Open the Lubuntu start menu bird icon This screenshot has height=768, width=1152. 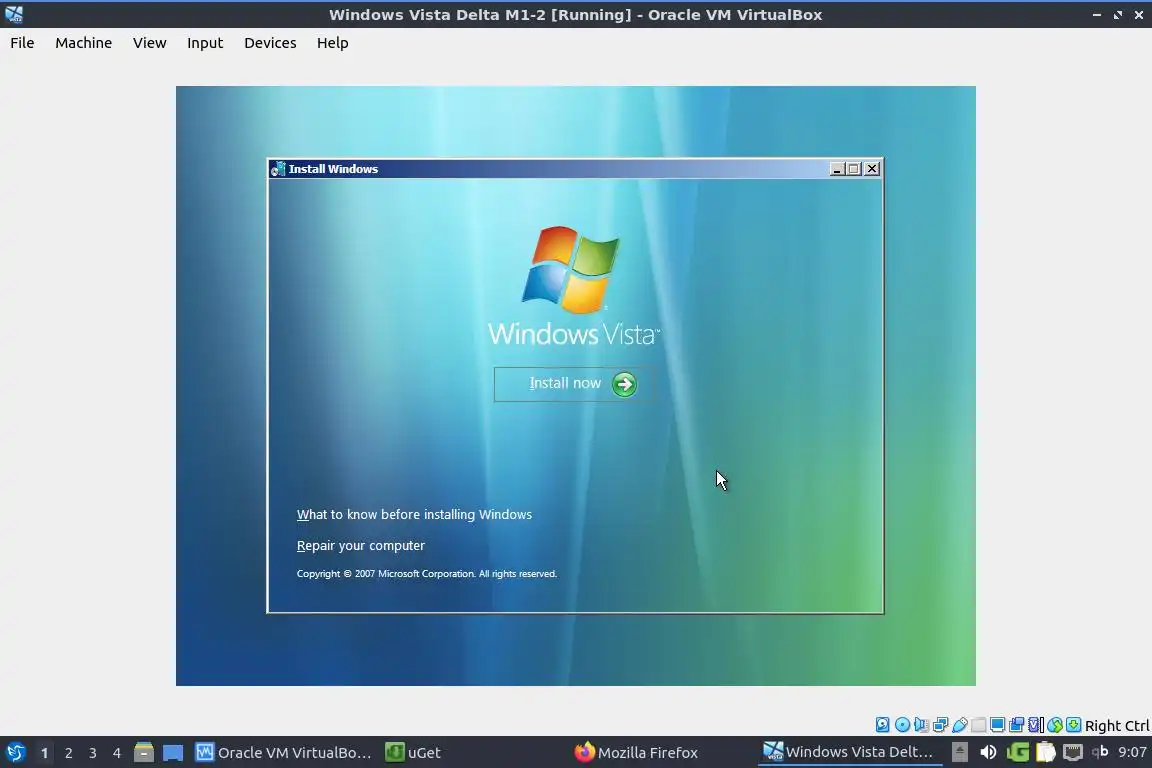15,752
